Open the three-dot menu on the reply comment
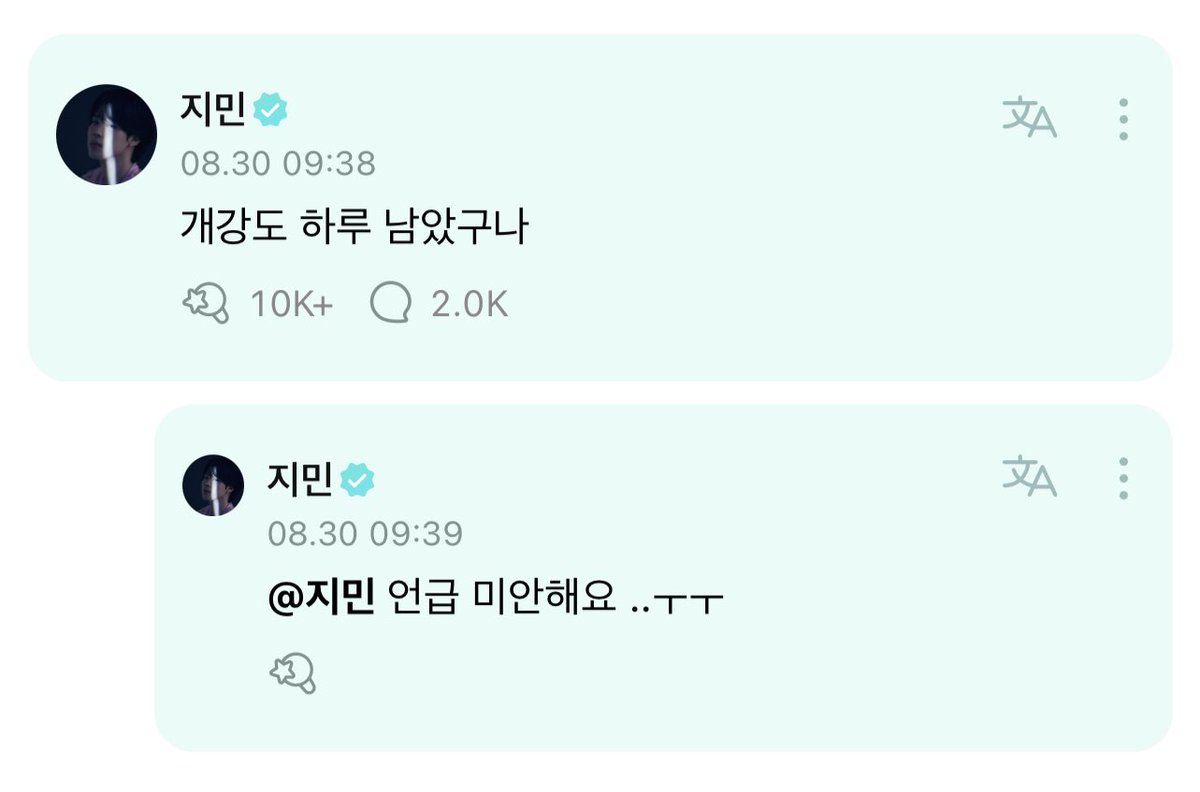 click(x=1124, y=478)
